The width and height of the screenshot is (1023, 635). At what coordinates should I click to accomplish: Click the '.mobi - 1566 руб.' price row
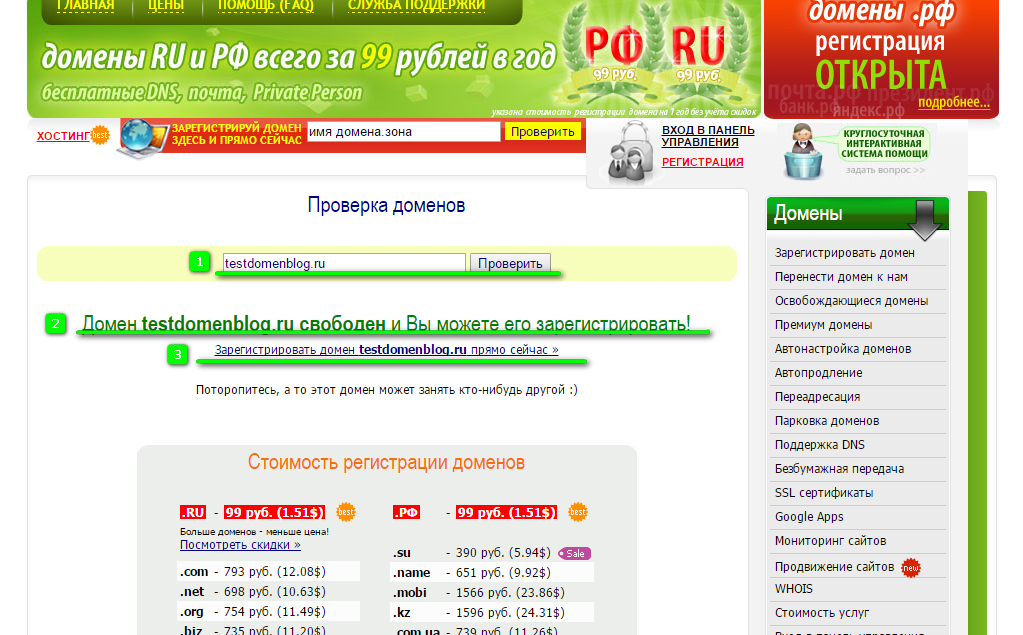(493, 593)
